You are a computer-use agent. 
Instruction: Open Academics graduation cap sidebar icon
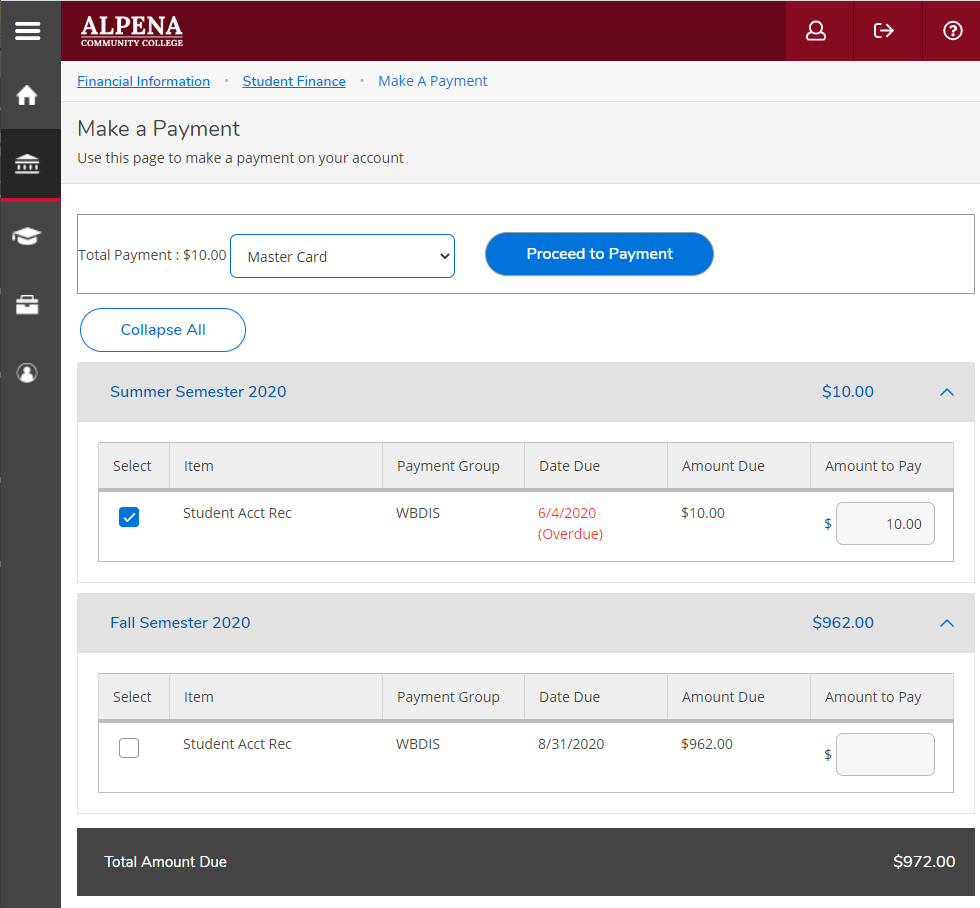pos(27,236)
